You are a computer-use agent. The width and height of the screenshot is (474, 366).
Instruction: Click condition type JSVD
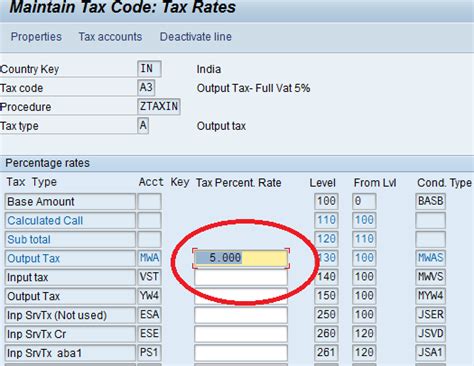click(430, 334)
